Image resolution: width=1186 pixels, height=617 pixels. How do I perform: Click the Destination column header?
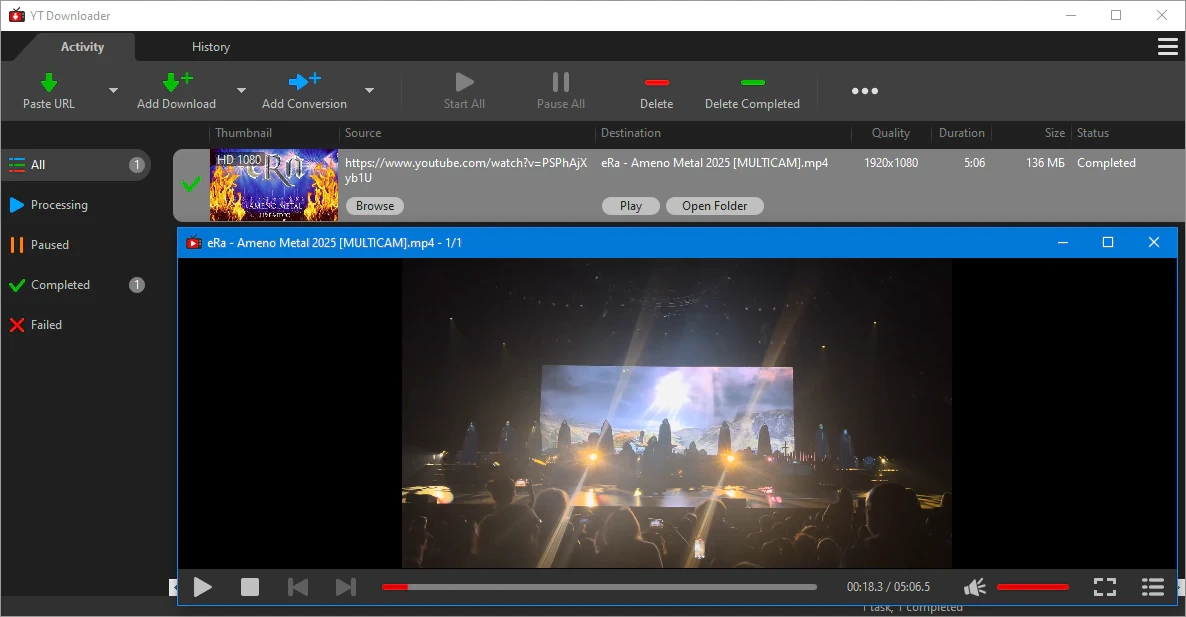click(x=631, y=133)
